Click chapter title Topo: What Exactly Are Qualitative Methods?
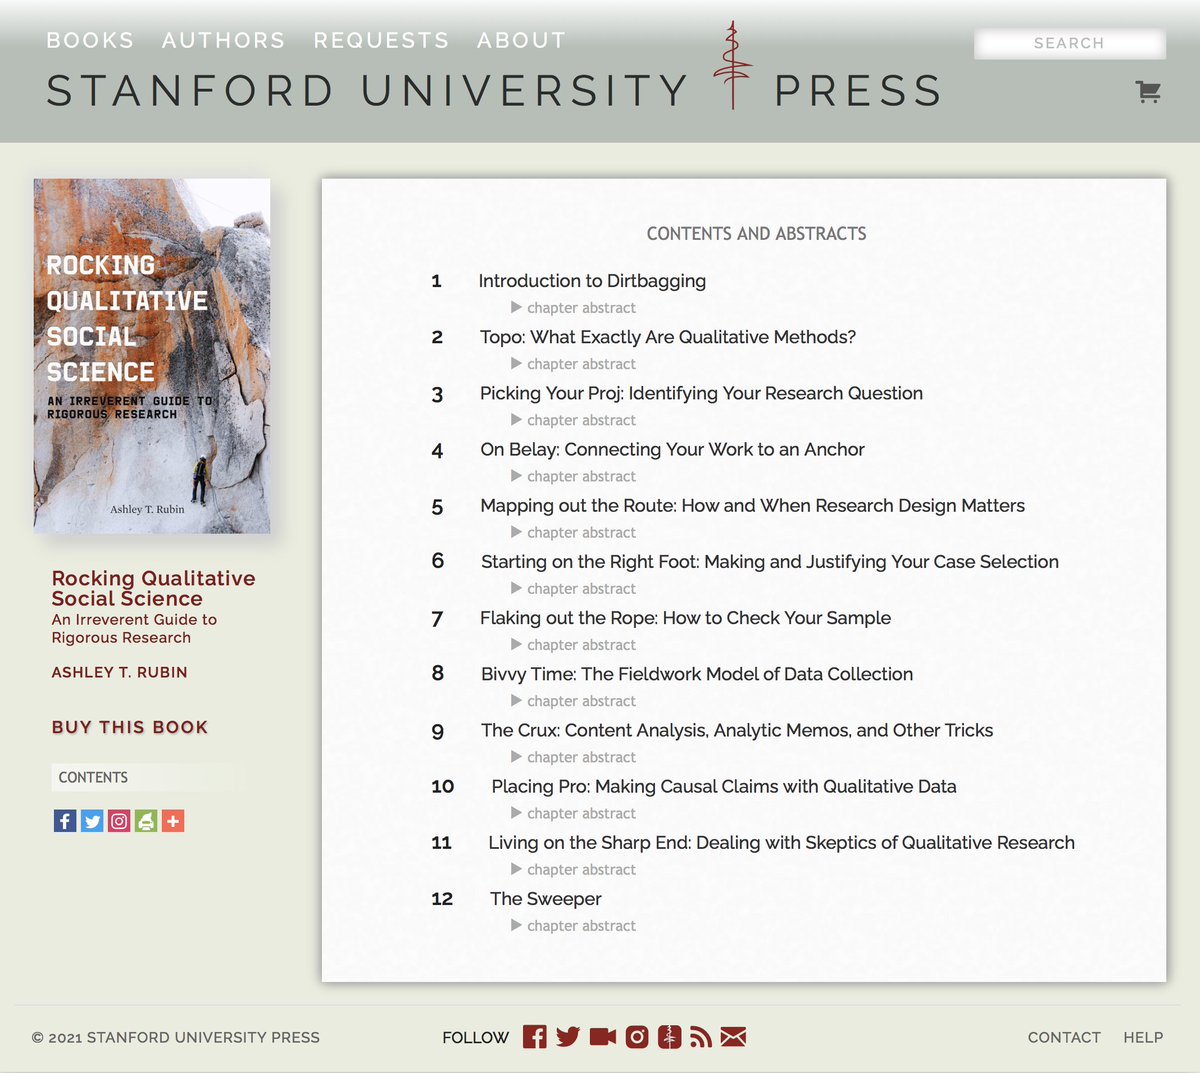This screenshot has width=1200, height=1073. pyautogui.click(x=668, y=337)
